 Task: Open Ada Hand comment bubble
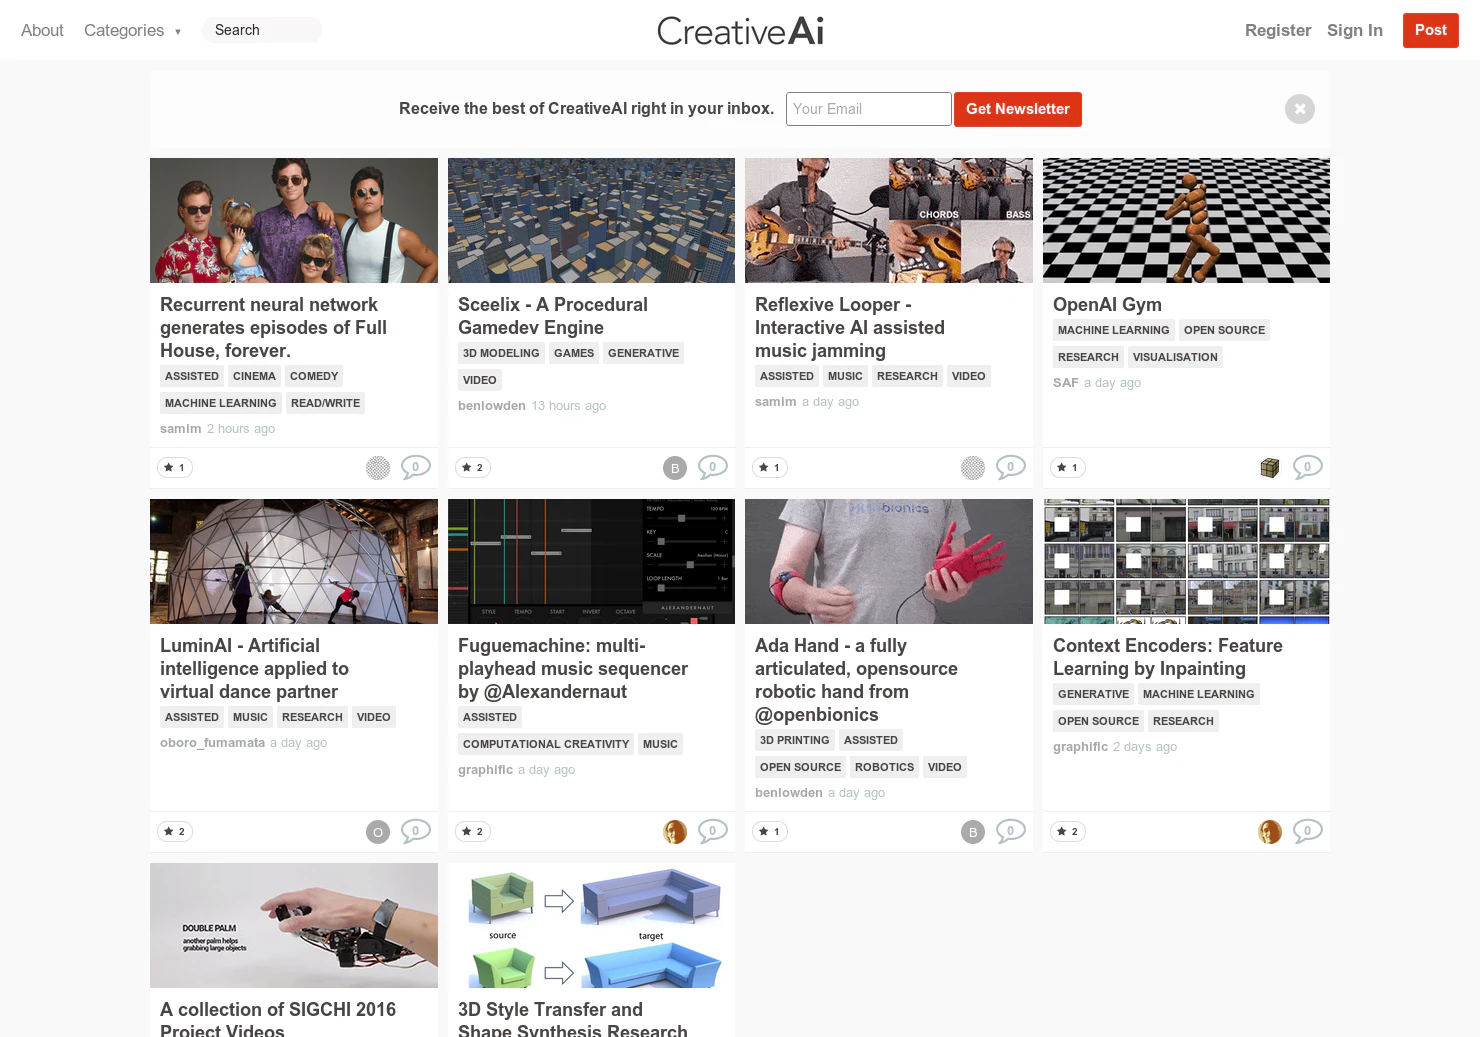click(1011, 831)
